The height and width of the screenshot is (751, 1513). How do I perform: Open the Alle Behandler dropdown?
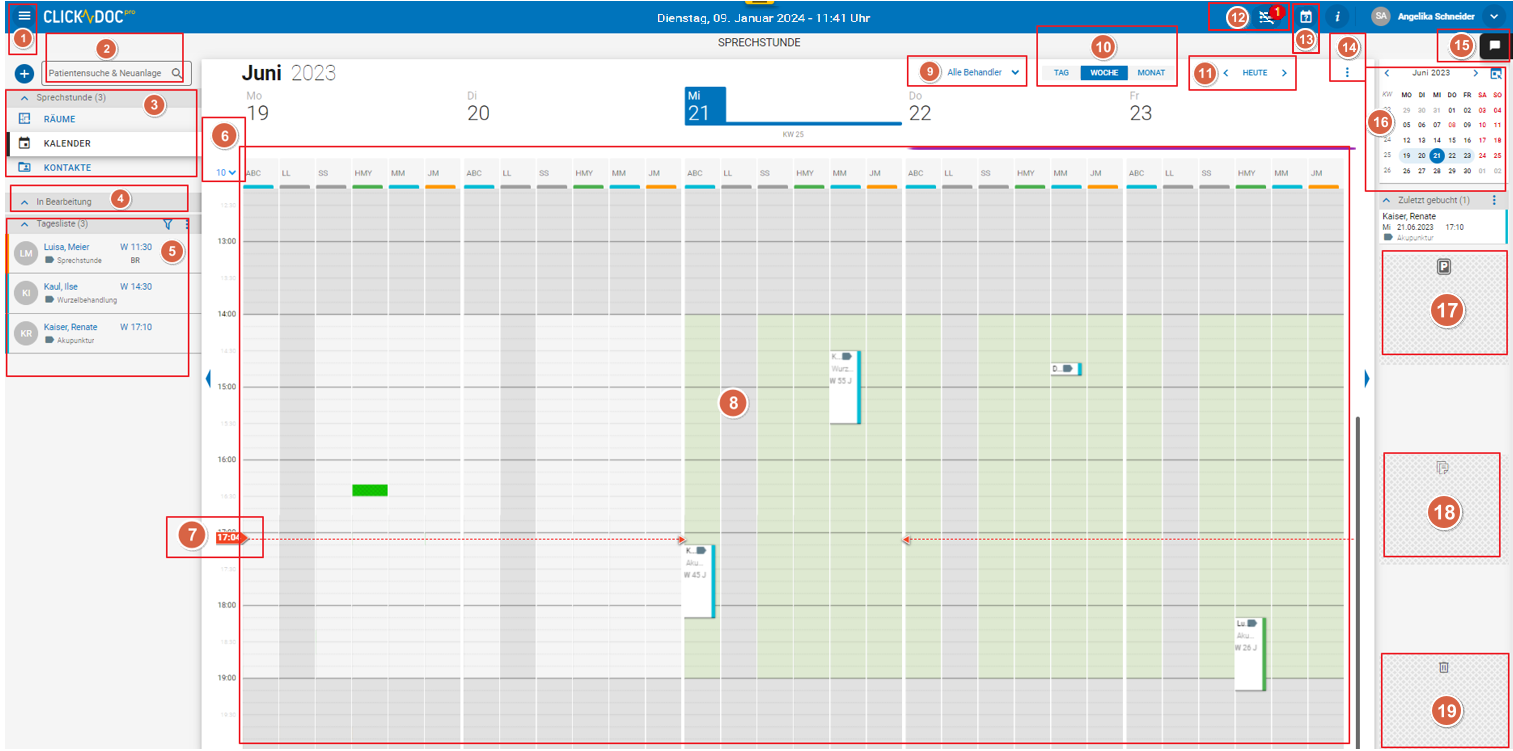click(x=983, y=72)
